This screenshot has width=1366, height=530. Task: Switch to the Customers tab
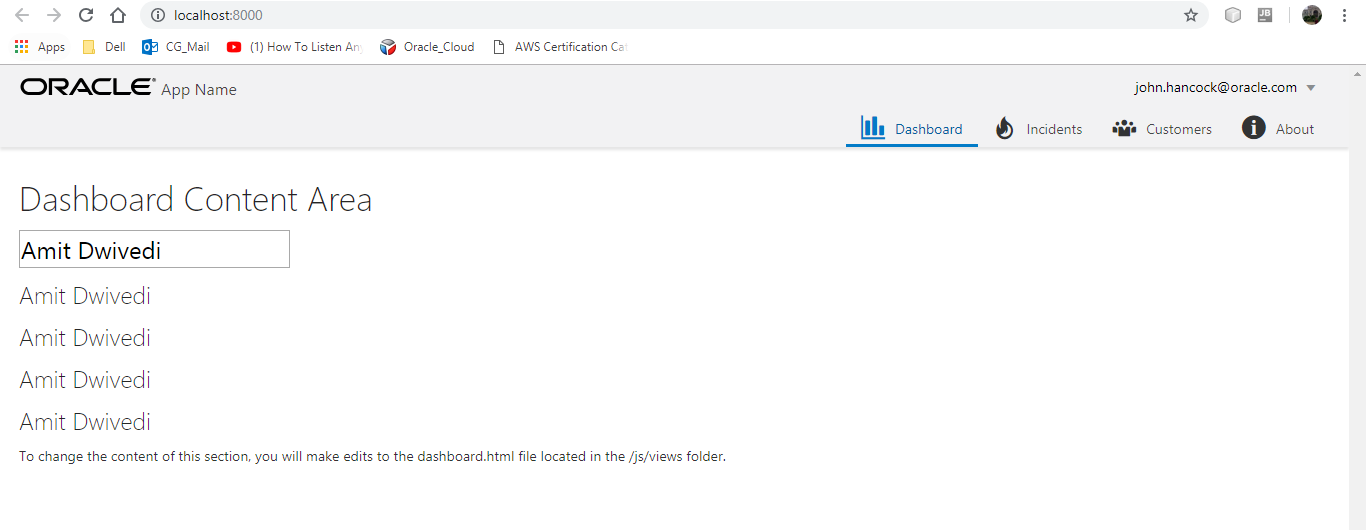(x=1162, y=129)
